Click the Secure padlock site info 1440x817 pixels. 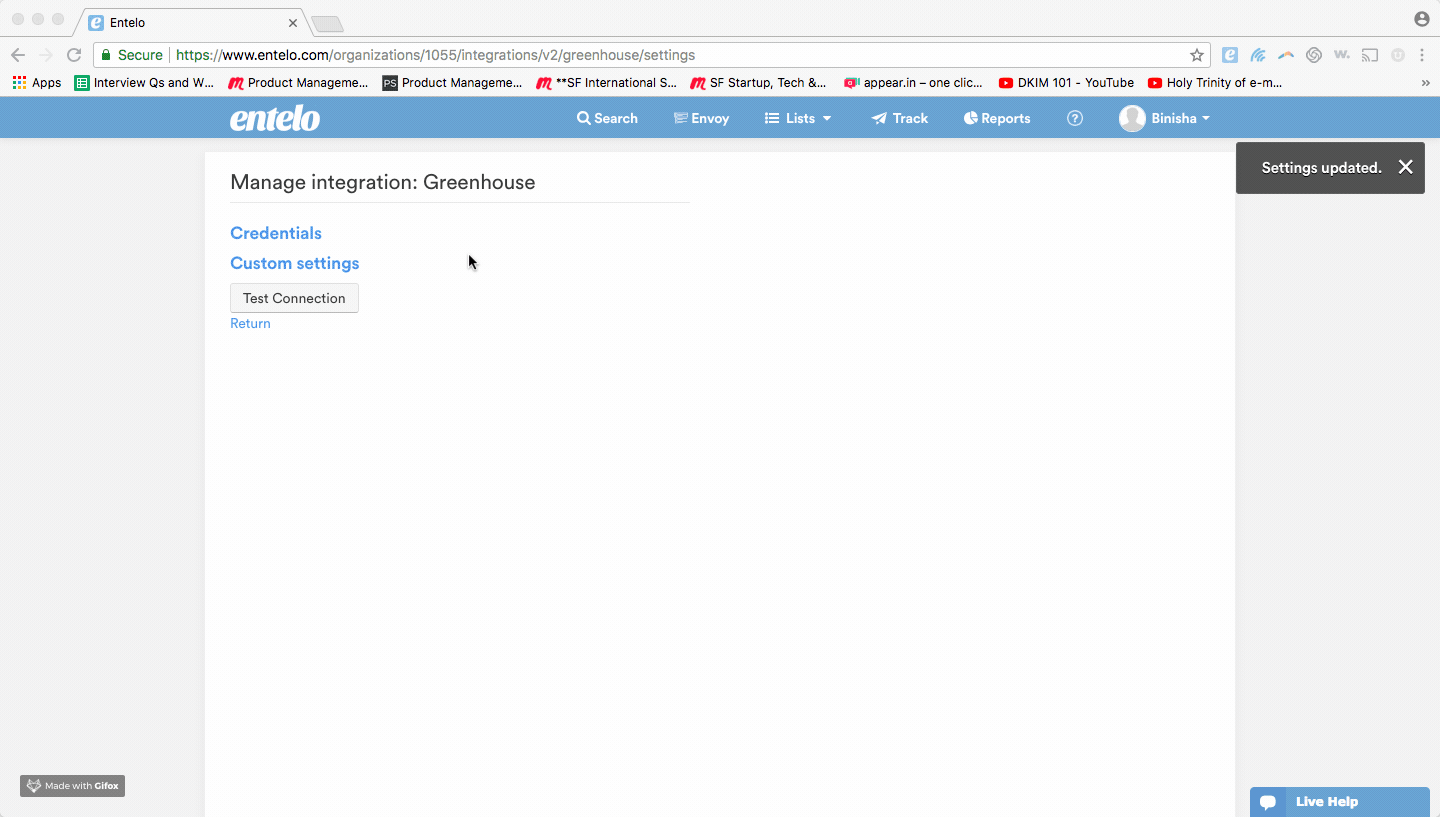(x=131, y=55)
